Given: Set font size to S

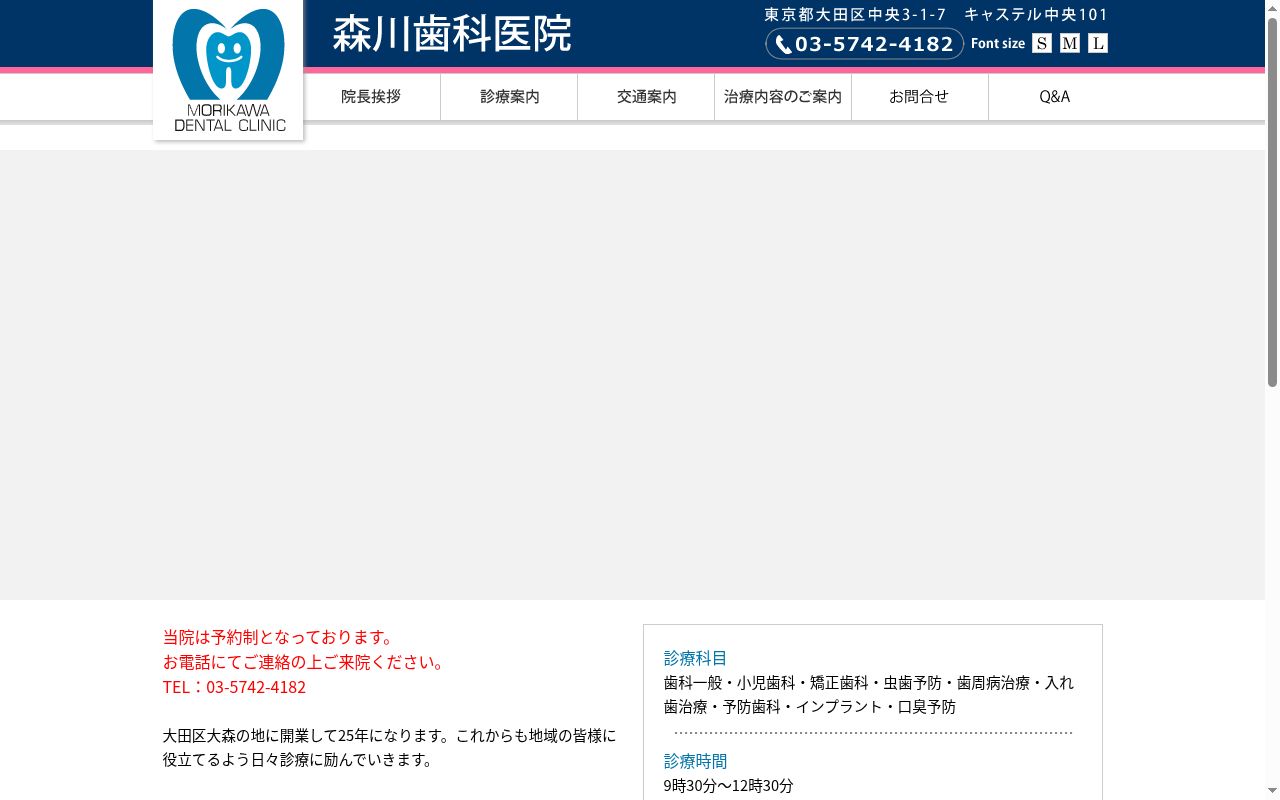Looking at the screenshot, I should (x=1042, y=43).
